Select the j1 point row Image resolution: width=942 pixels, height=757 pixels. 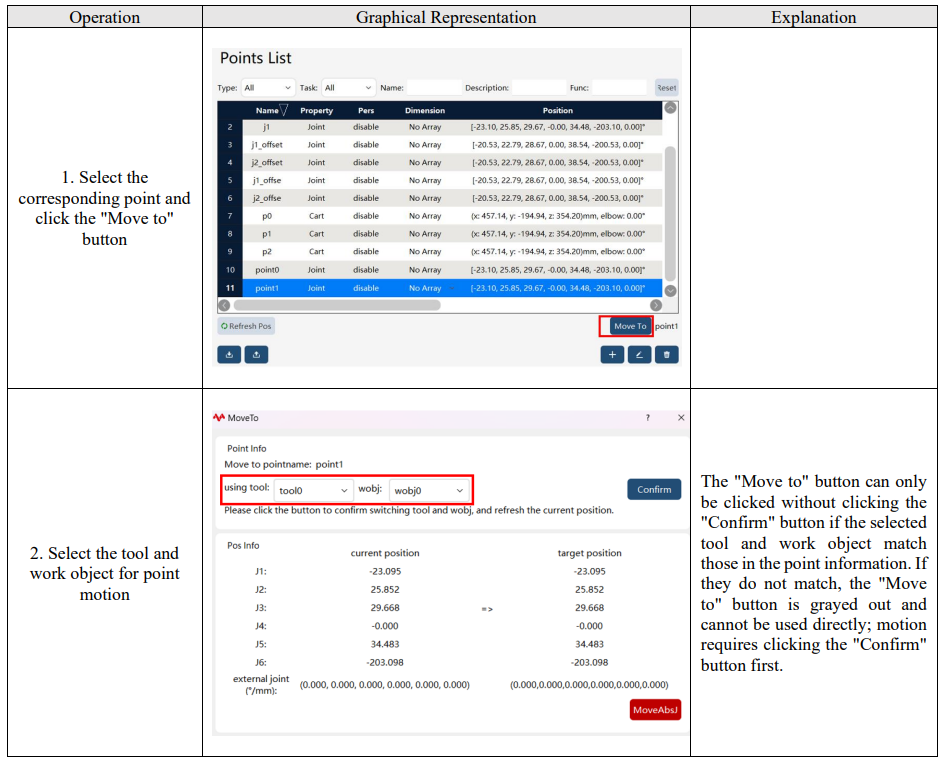pos(440,127)
